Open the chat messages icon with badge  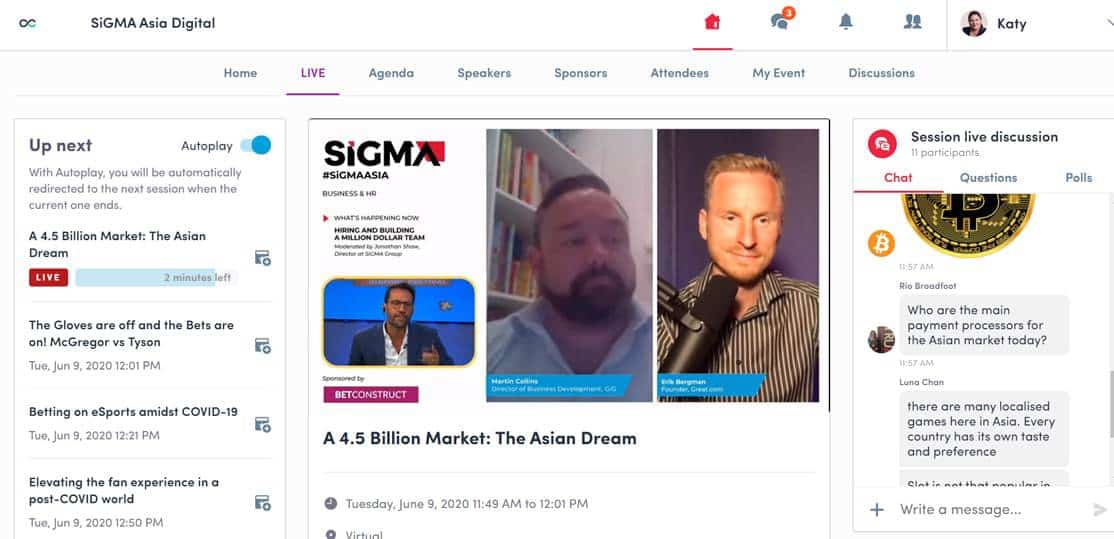(x=781, y=20)
